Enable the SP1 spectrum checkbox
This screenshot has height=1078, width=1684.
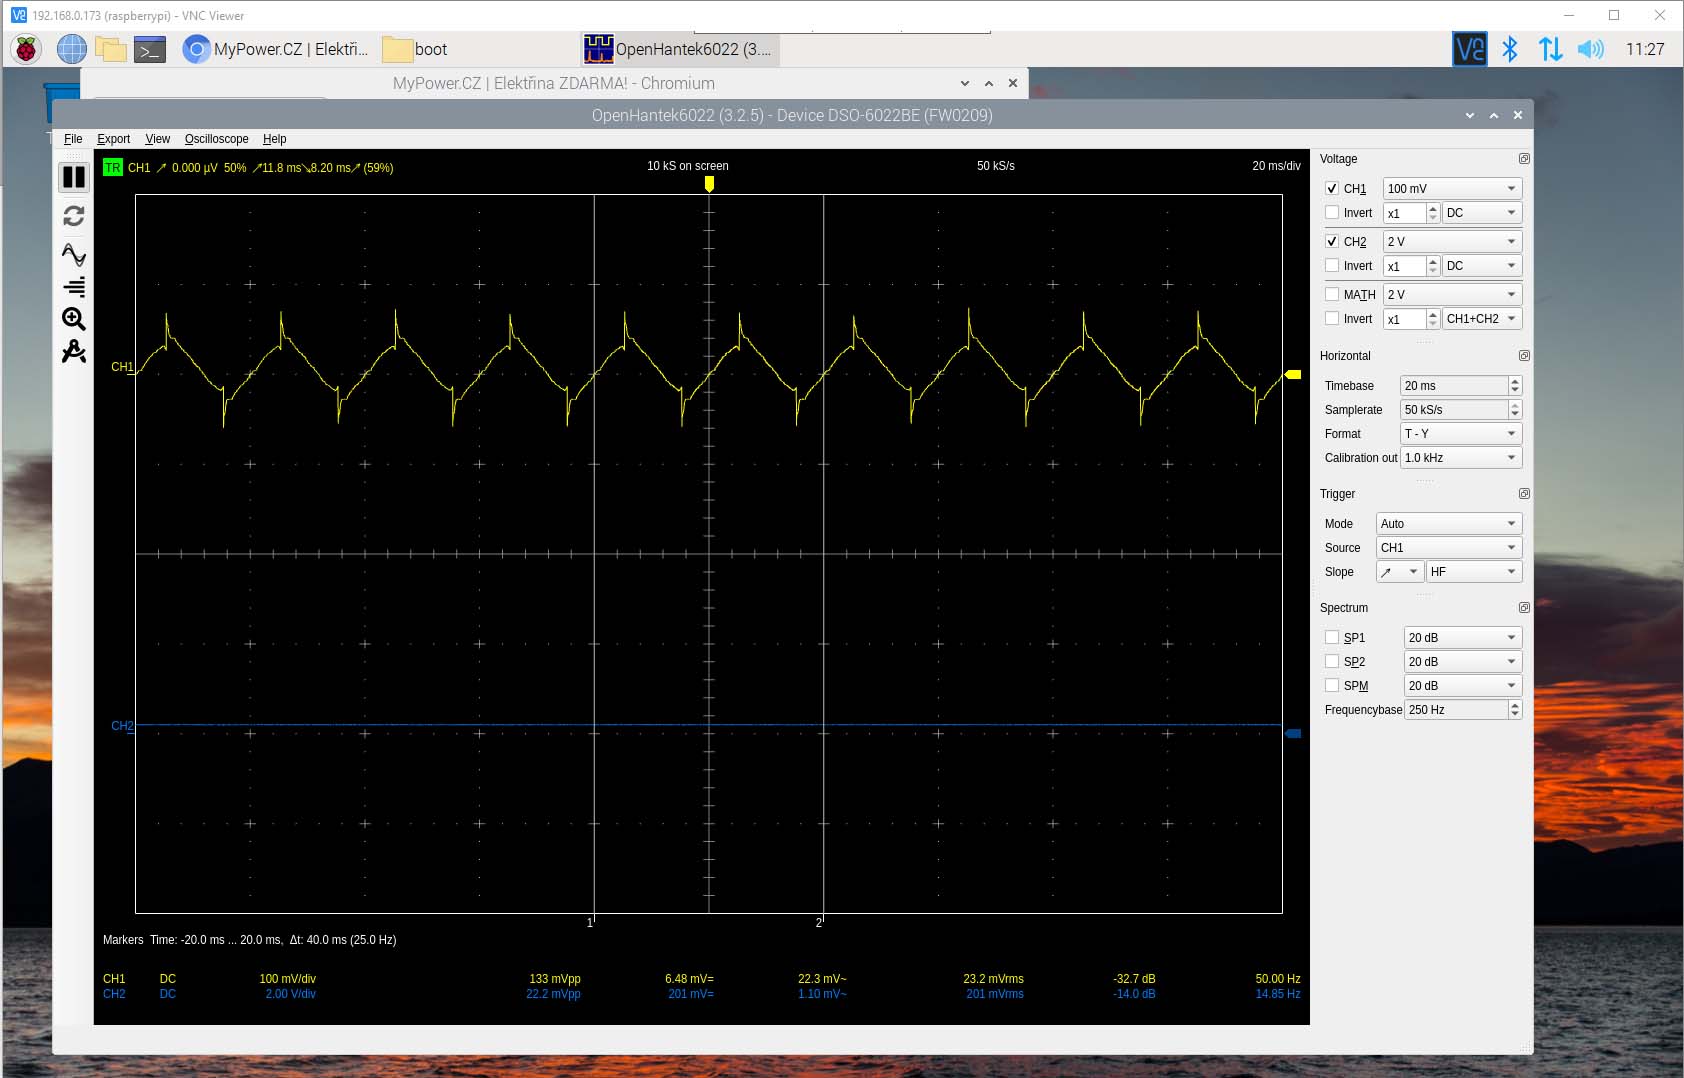click(x=1332, y=637)
